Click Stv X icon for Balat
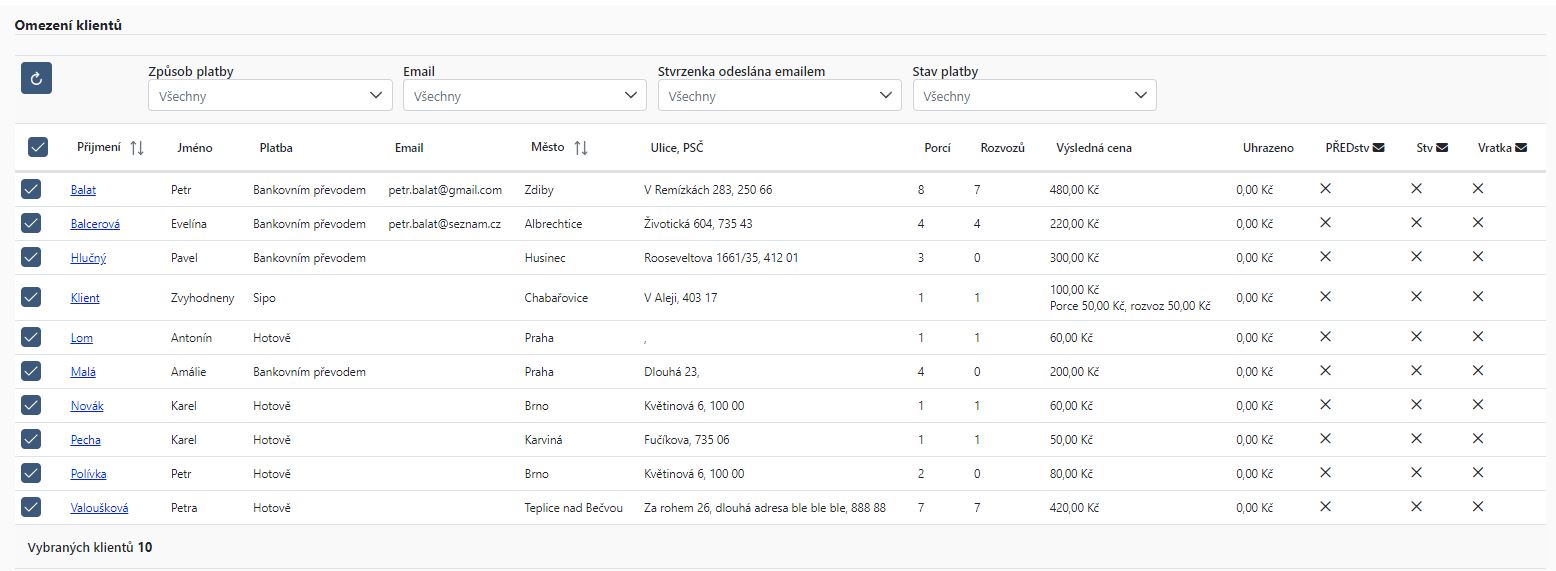Viewport: 1556px width, 571px height. pos(1416,189)
